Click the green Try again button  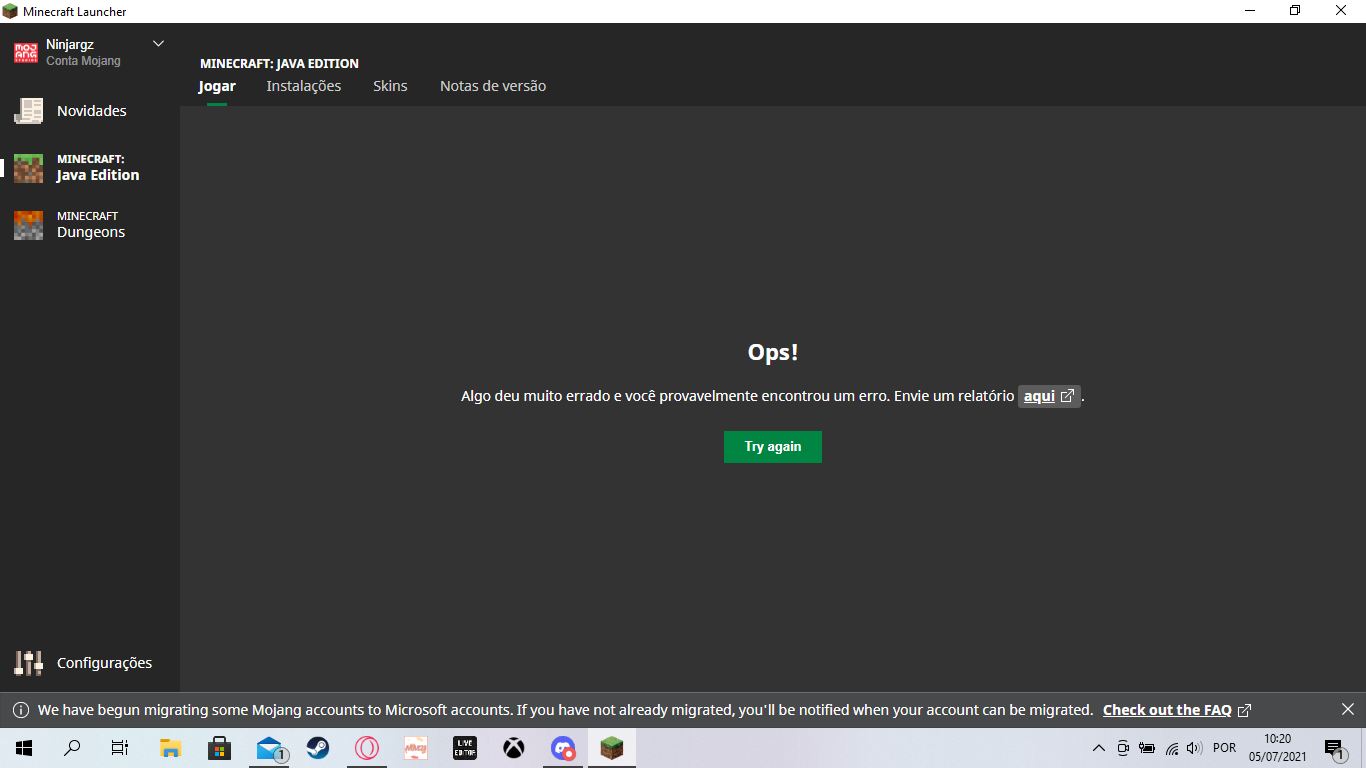coord(773,447)
